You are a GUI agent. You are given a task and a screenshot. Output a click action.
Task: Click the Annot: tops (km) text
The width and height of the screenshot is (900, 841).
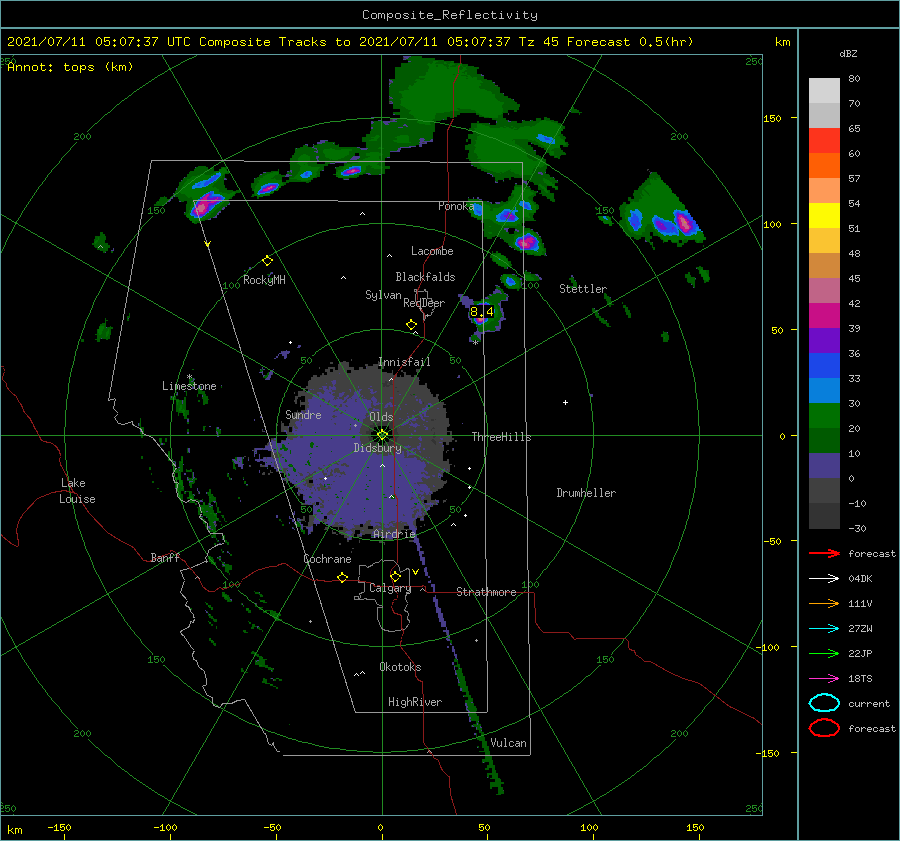click(70, 67)
